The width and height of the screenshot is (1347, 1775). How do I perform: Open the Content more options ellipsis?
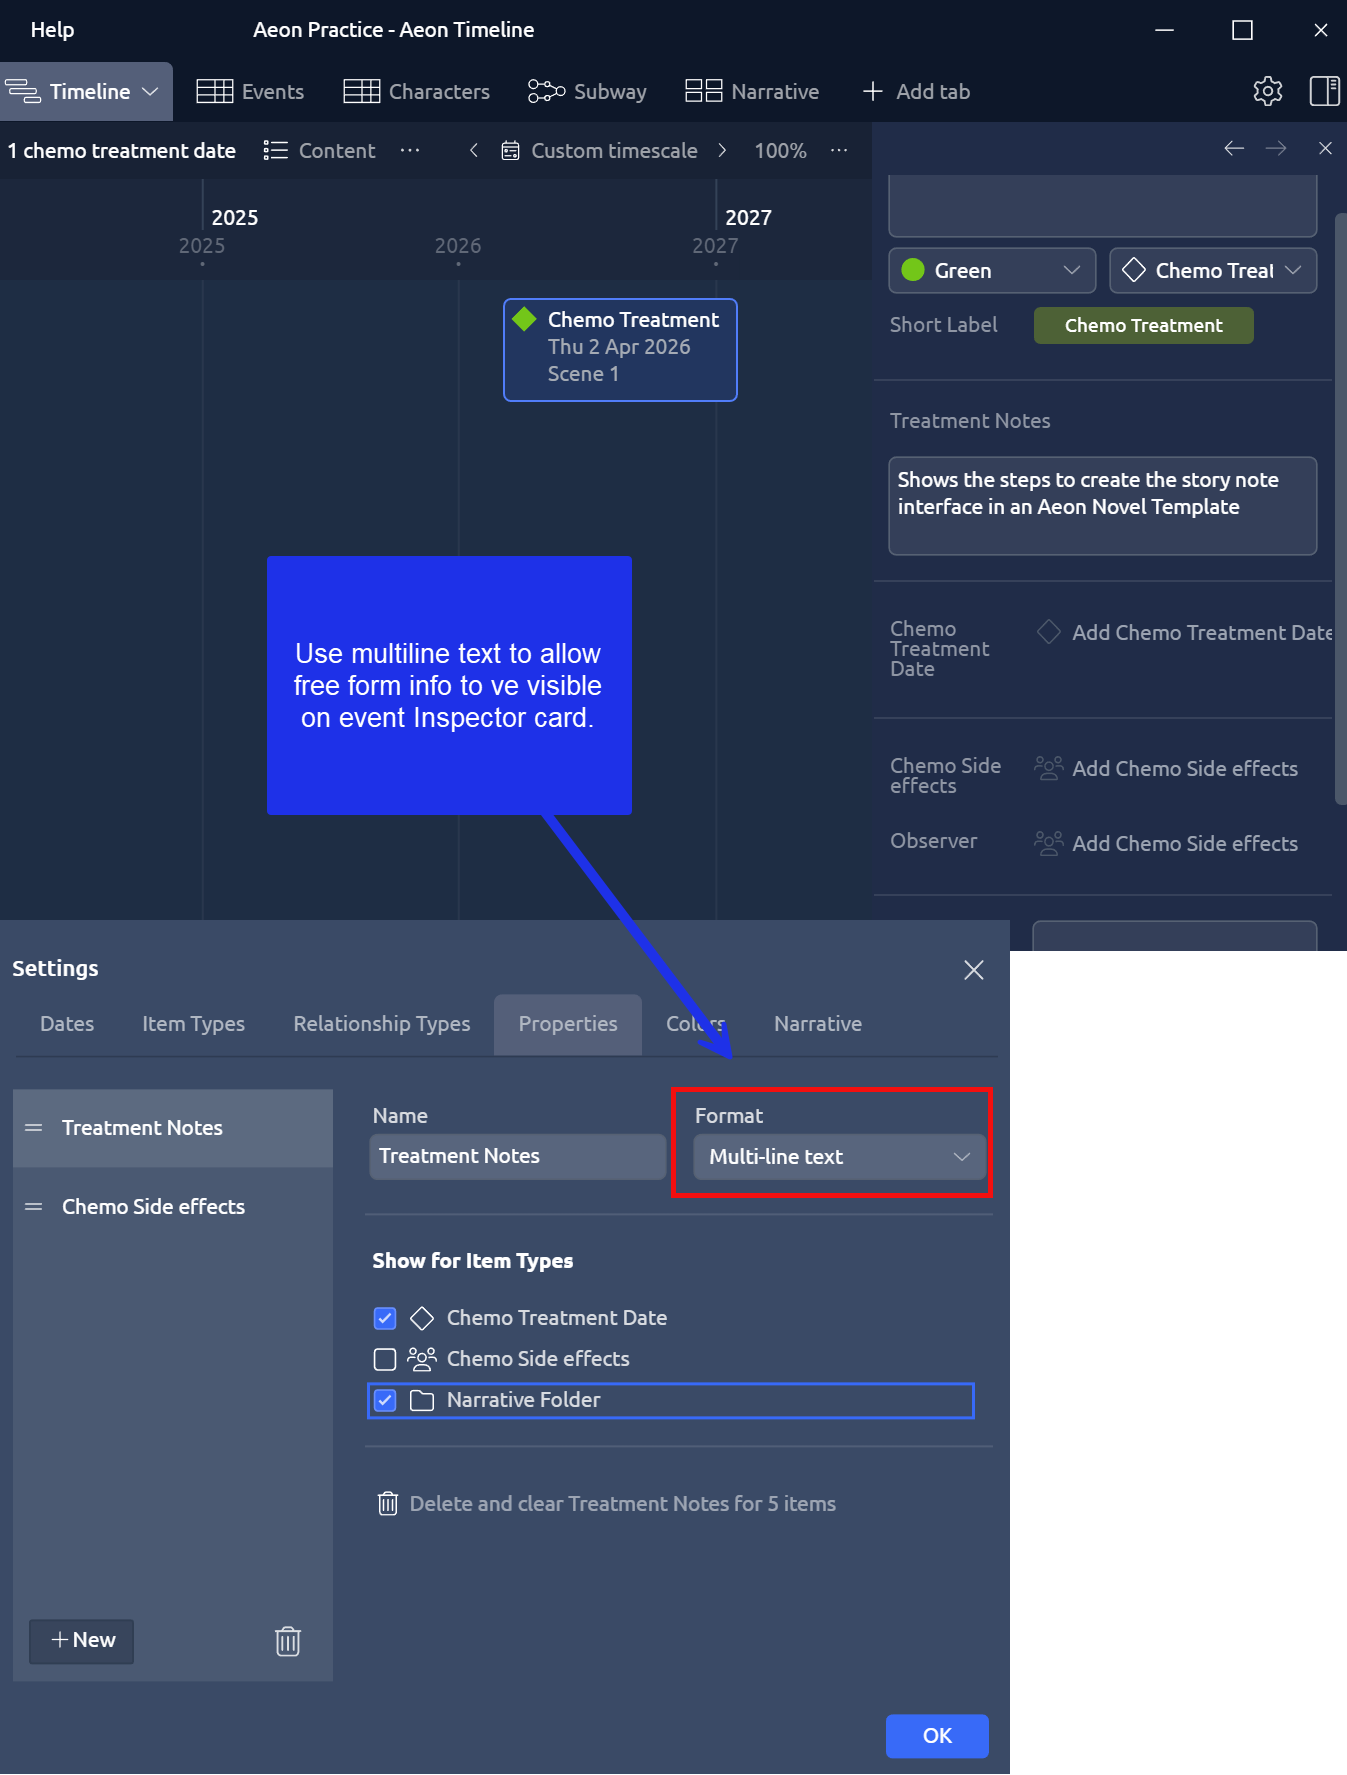pyautogui.click(x=410, y=151)
